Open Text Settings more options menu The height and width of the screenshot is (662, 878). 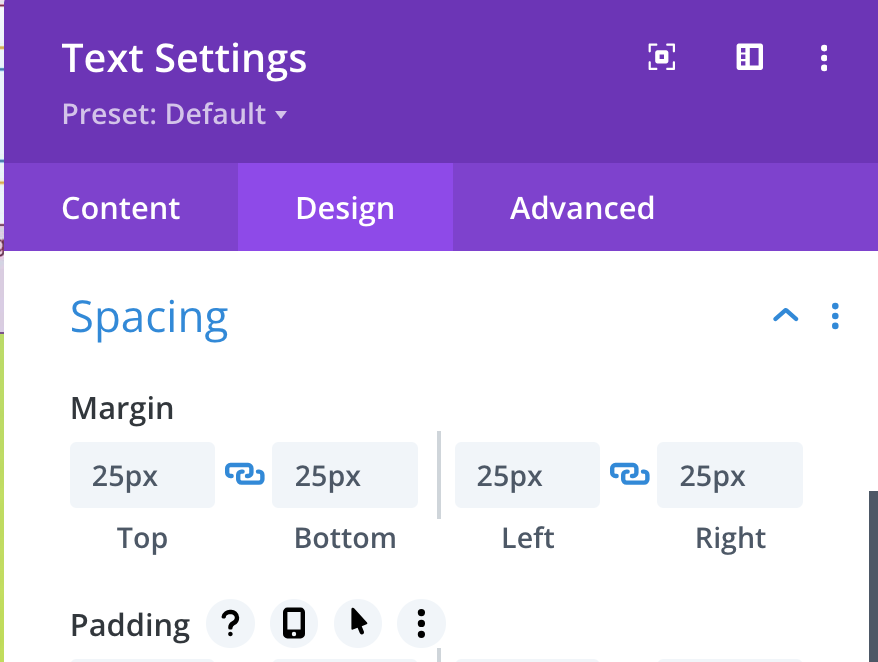824,57
